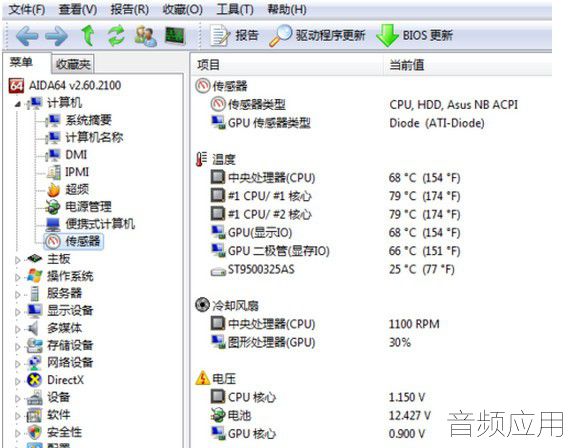Click the back navigation arrow icon
This screenshot has height=448, width=576.
point(27,36)
